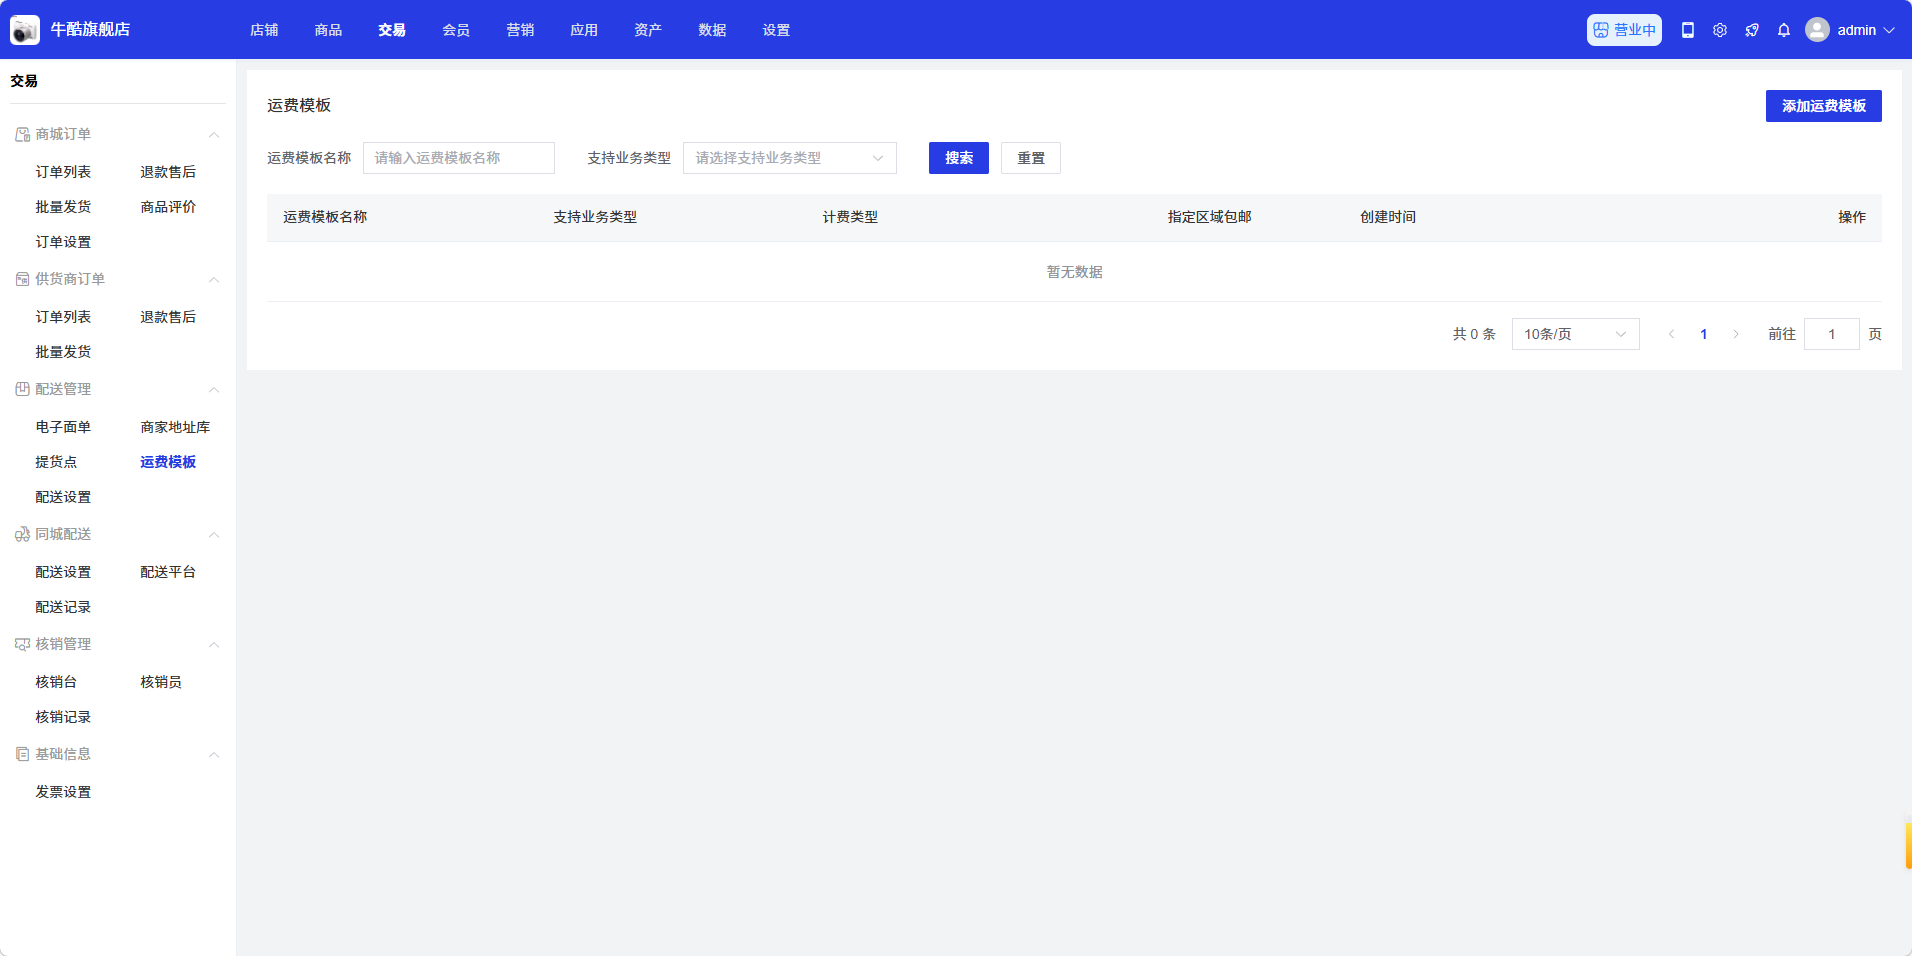This screenshot has height=956, width=1912.
Task: Click the admin user avatar
Action: click(1817, 30)
